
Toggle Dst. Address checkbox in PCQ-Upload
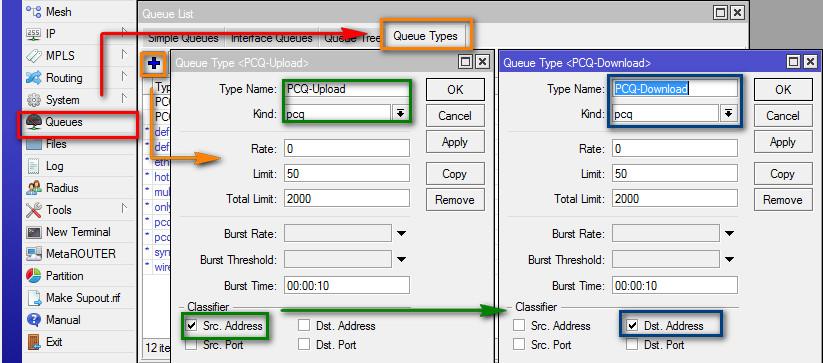[303, 326]
